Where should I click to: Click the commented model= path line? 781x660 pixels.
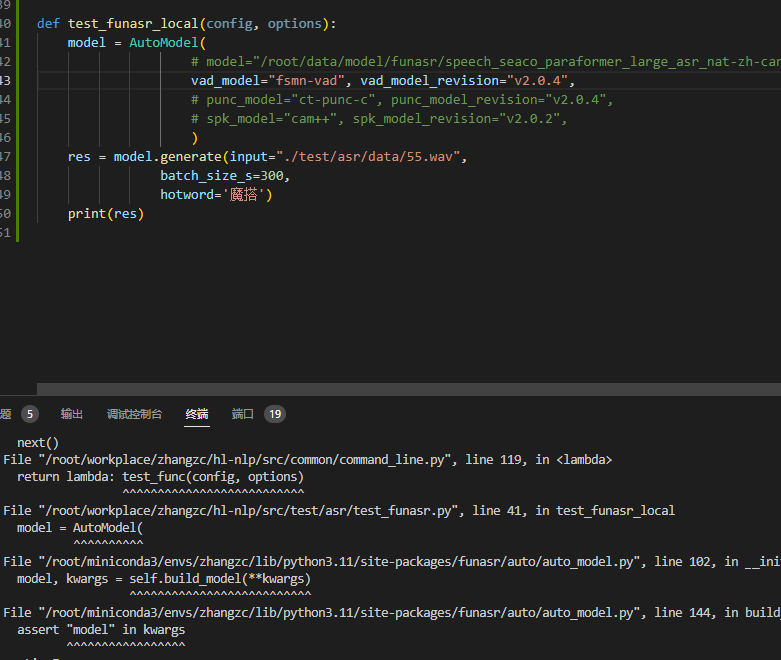[x=486, y=62]
